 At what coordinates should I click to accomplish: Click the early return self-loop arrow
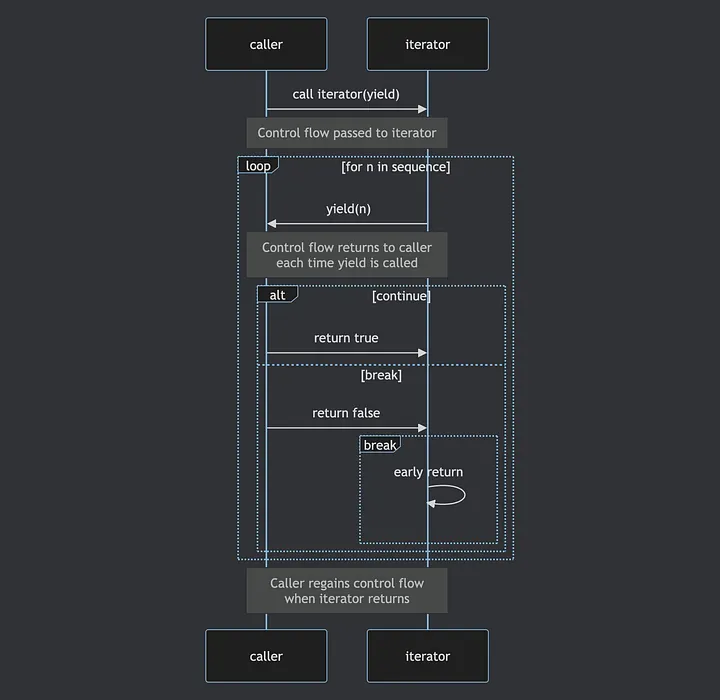pos(446,496)
